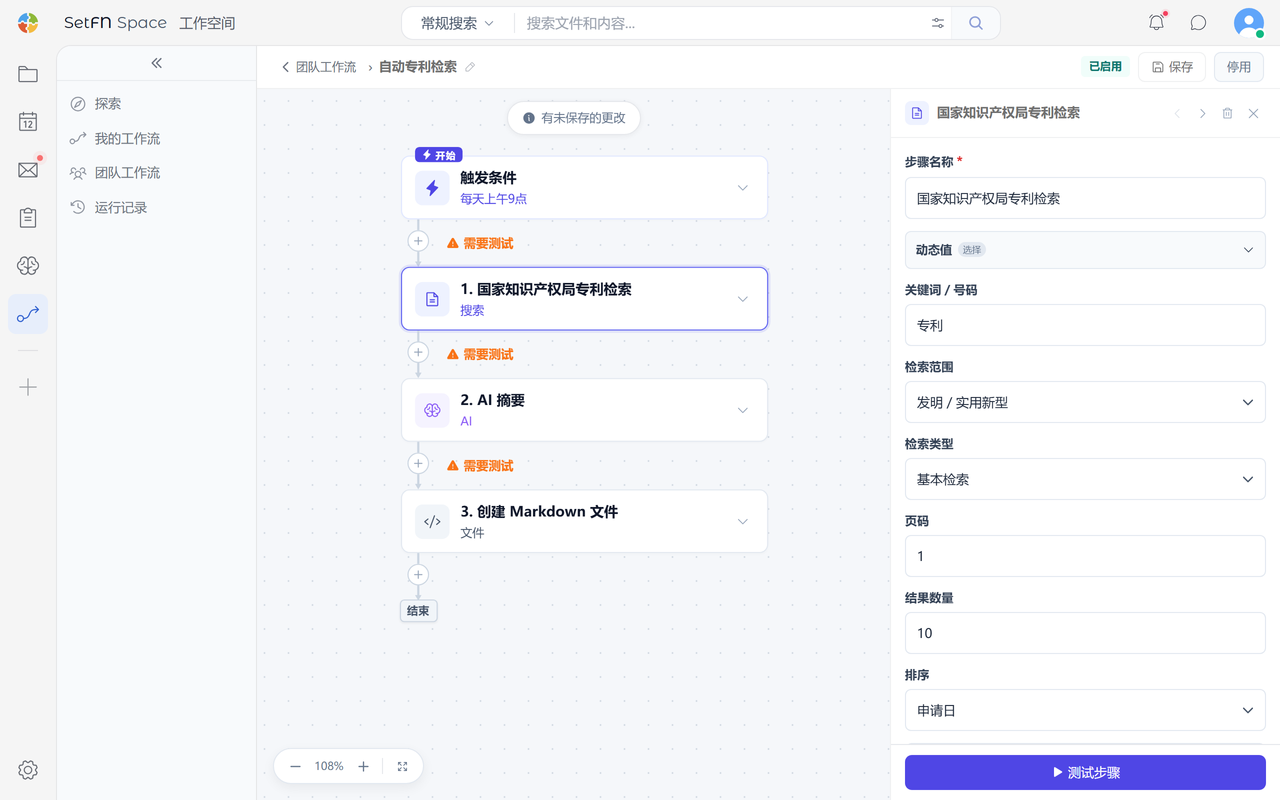Expand the AI 摘要 step card
This screenshot has height=800, width=1280.
point(743,410)
